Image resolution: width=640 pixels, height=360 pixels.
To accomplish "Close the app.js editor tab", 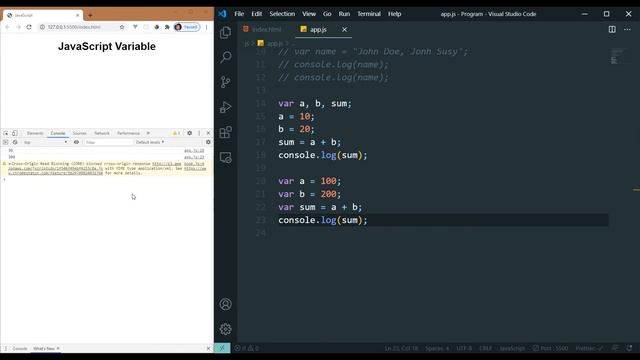I will pos(344,29).
